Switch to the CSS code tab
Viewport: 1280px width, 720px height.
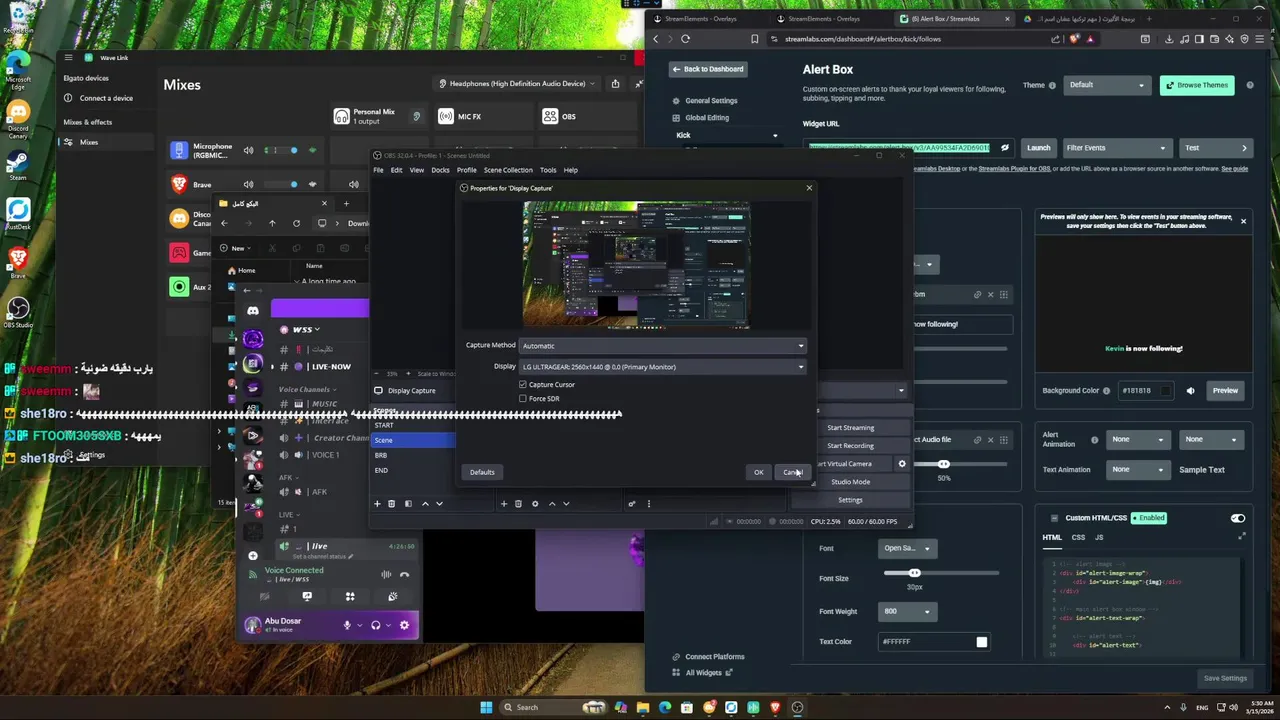pyautogui.click(x=1078, y=537)
